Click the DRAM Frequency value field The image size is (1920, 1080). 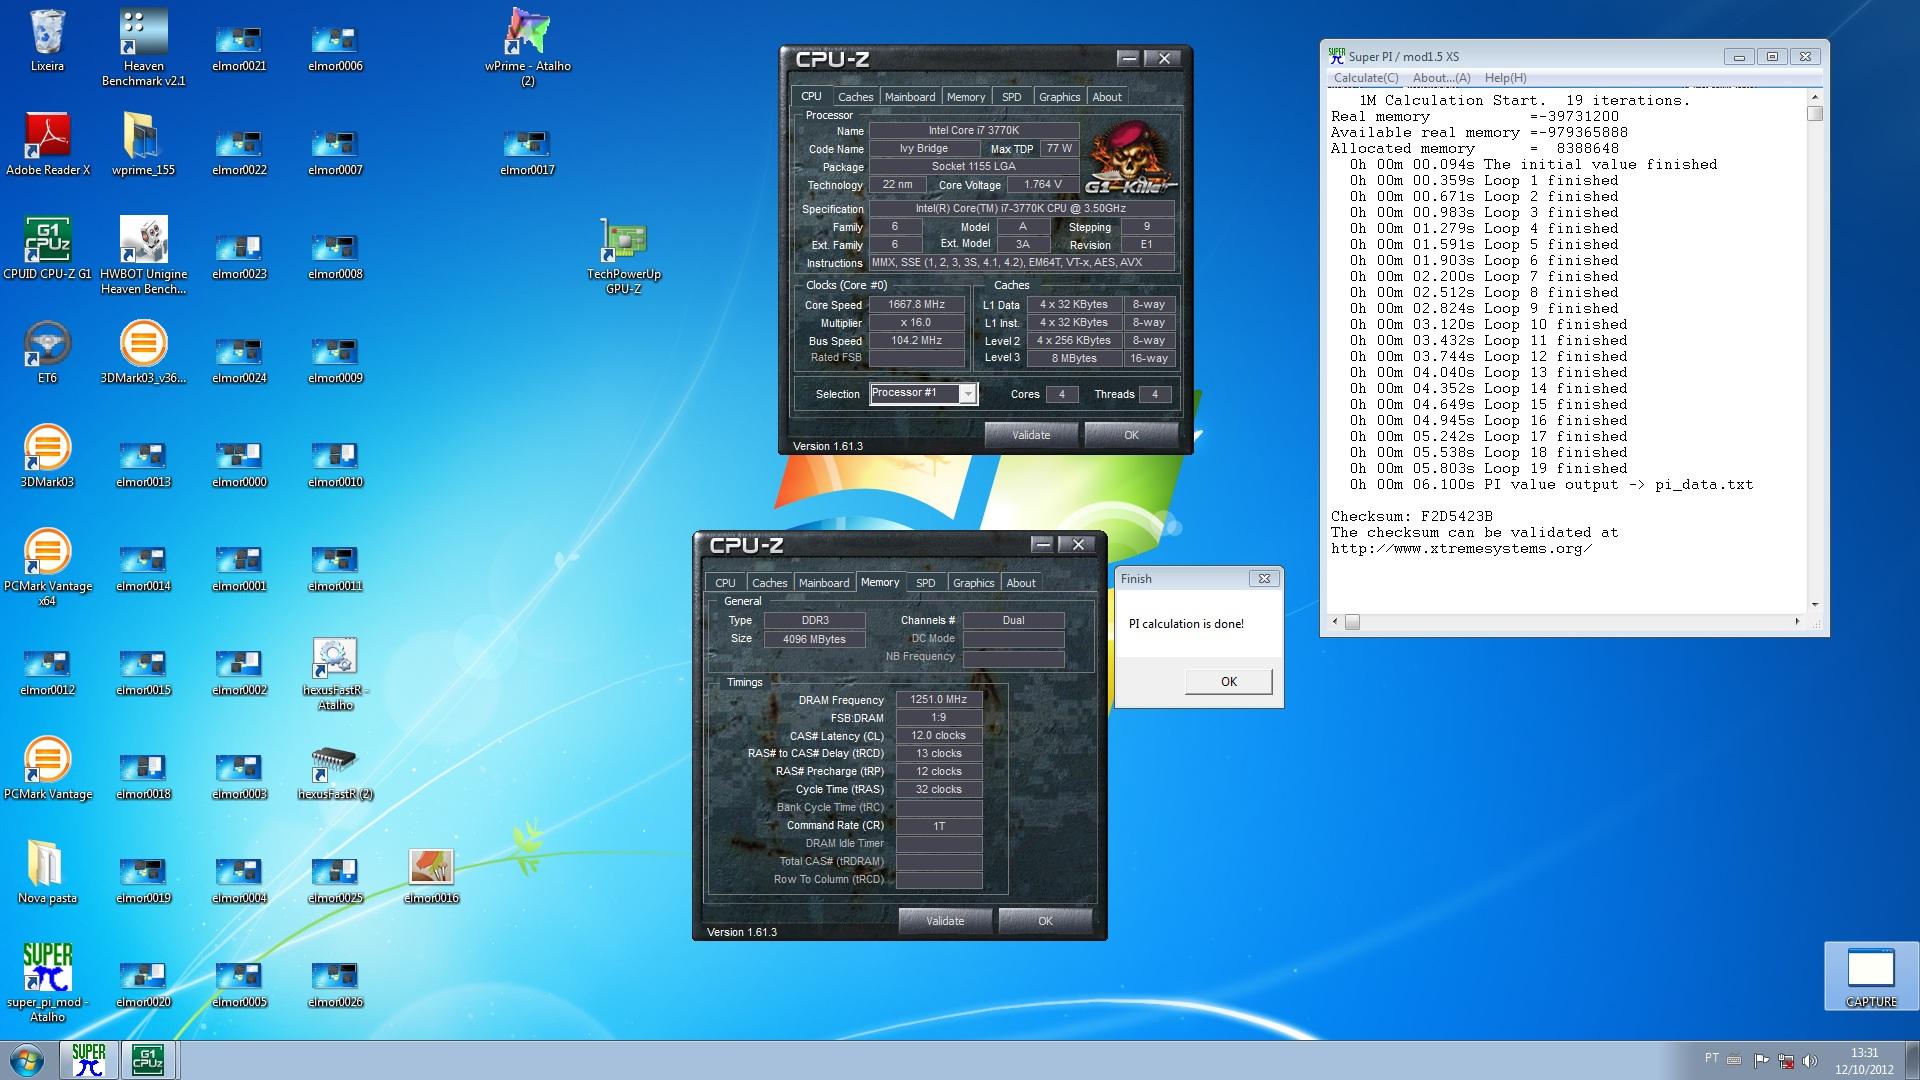coord(939,700)
